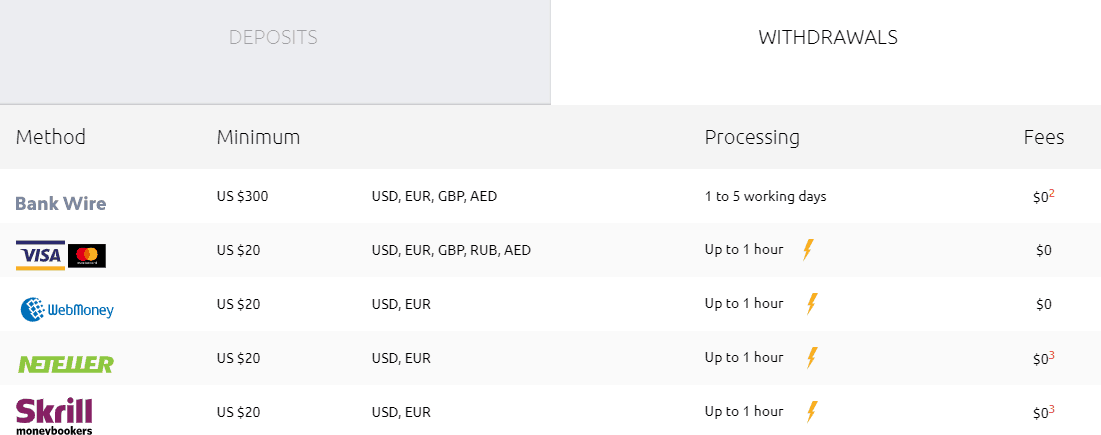This screenshot has height=435, width=1101.
Task: Click the Minimum column header
Action: pos(258,137)
